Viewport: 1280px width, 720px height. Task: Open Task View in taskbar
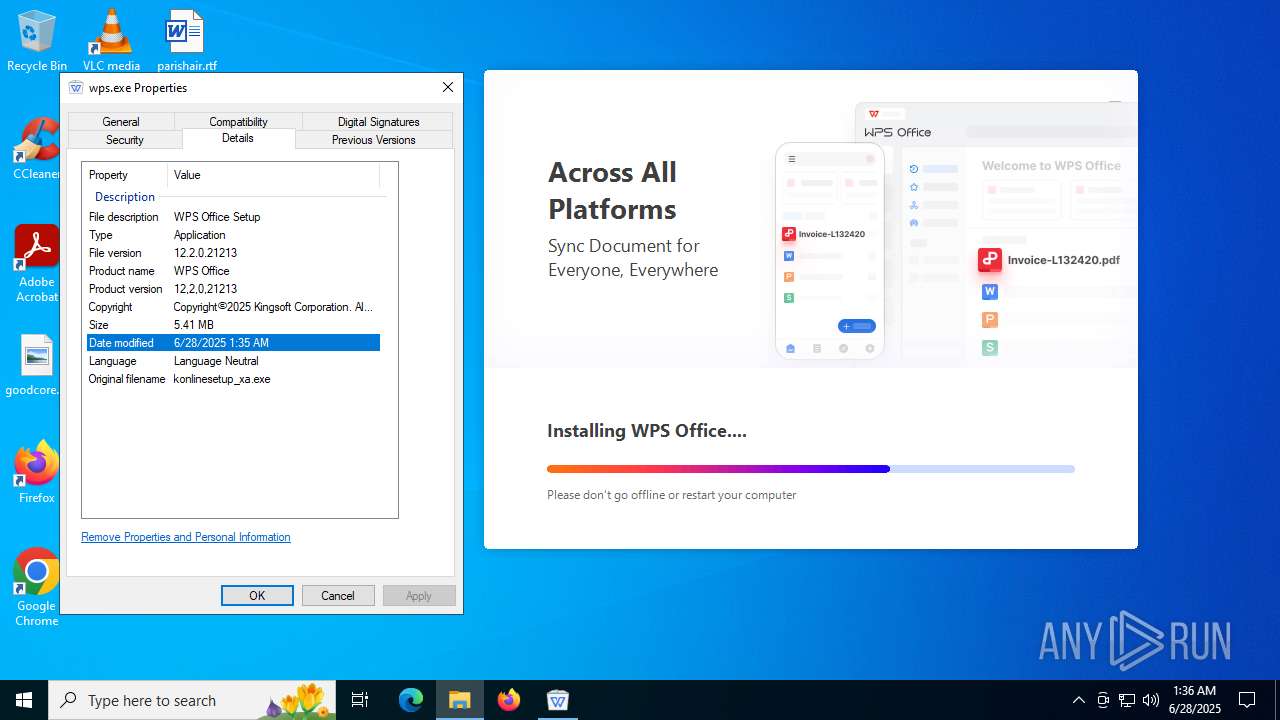[360, 700]
